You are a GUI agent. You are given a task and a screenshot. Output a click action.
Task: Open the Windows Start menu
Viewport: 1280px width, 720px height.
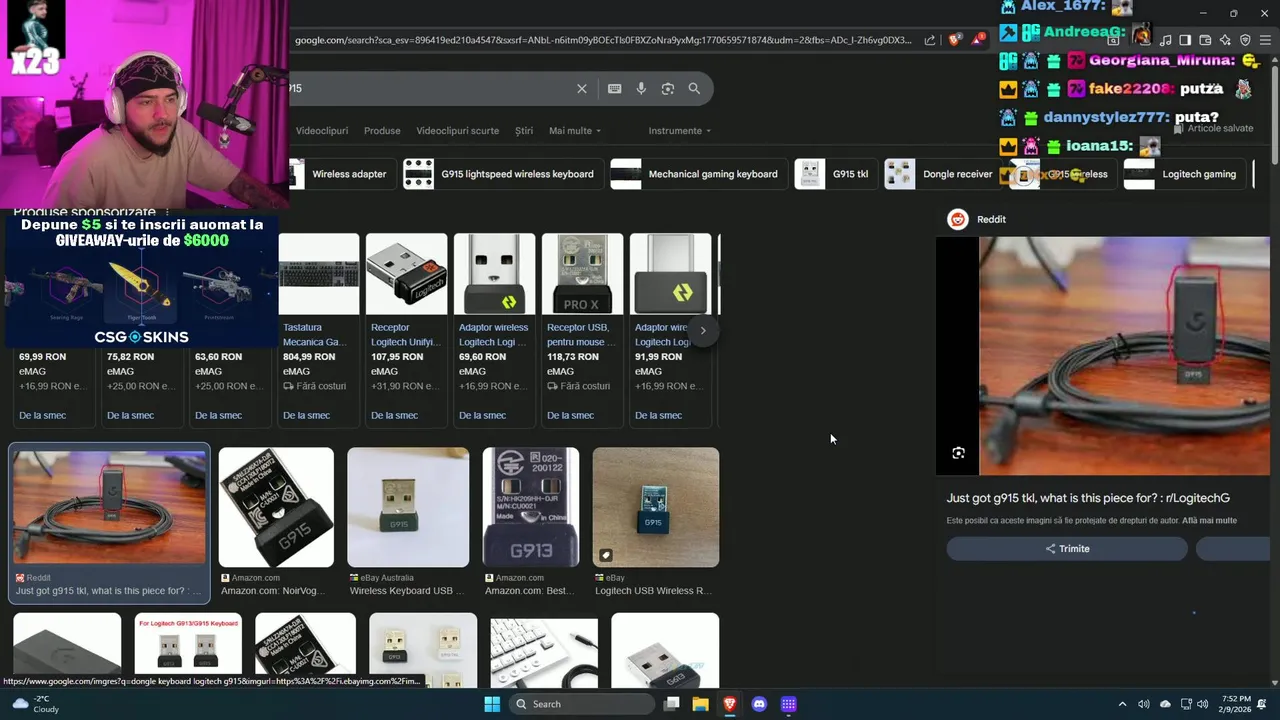click(x=492, y=704)
